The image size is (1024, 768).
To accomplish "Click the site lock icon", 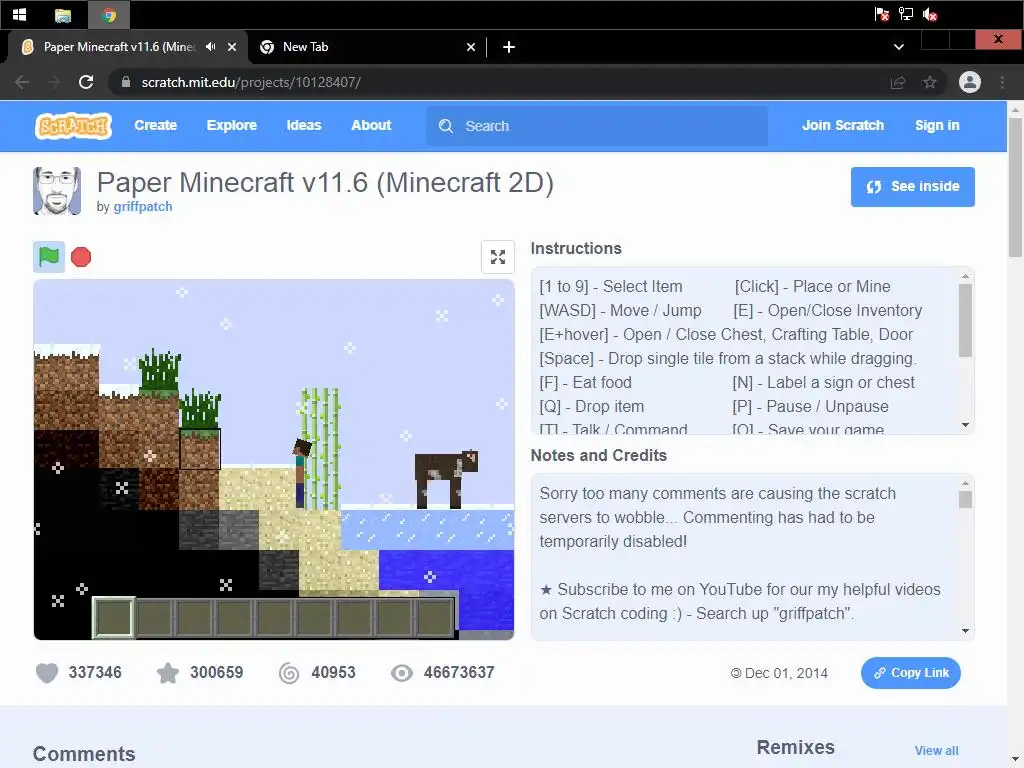I will (126, 82).
